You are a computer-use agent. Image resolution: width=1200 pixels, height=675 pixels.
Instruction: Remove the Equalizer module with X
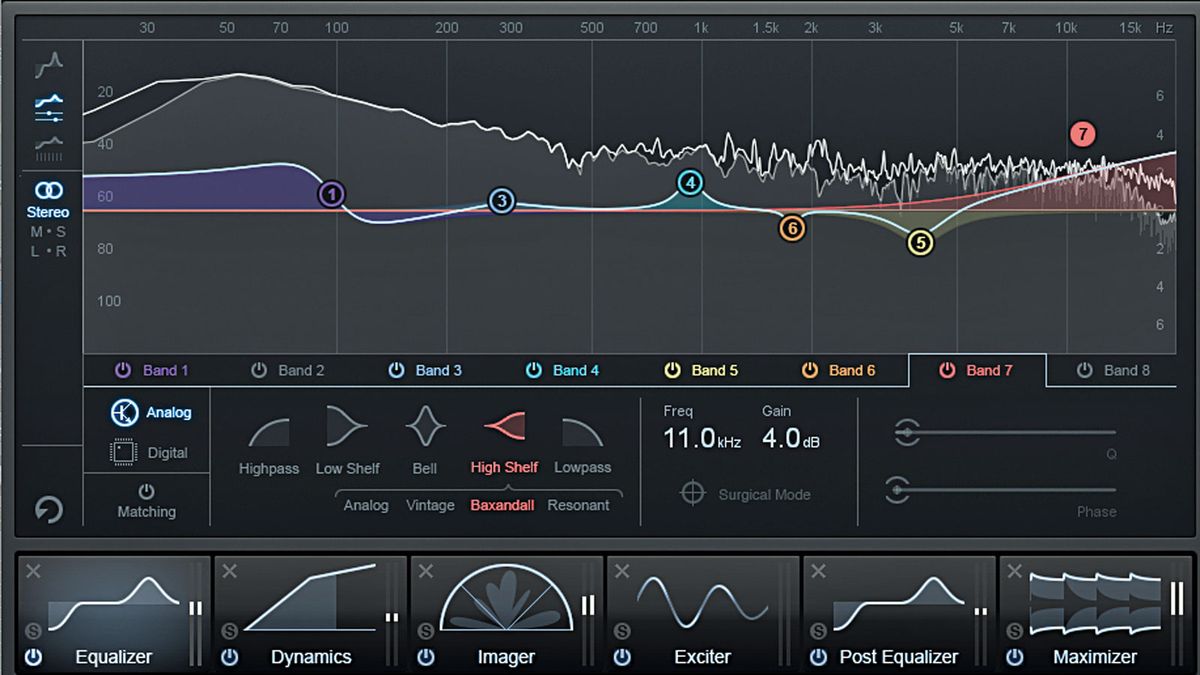[x=33, y=571]
